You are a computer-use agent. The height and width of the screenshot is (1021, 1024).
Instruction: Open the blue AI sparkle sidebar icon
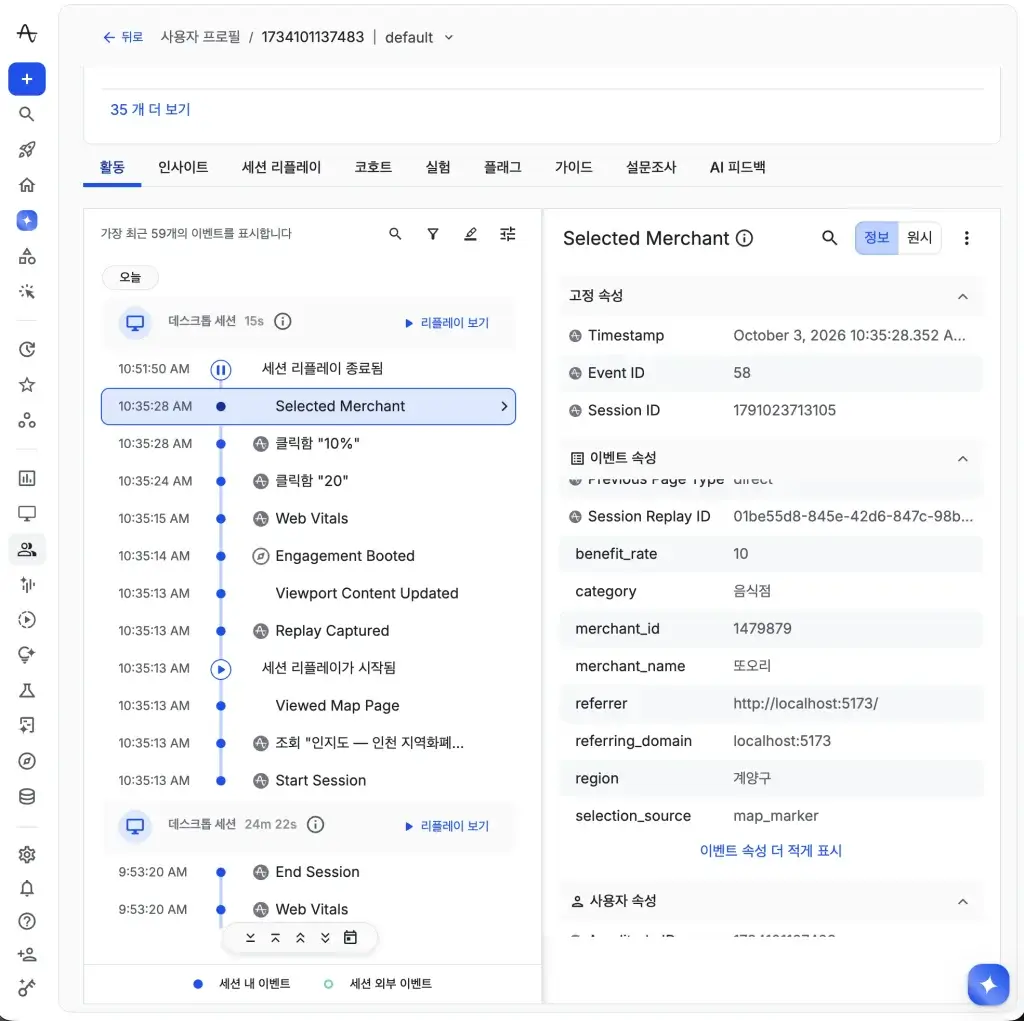pyautogui.click(x=27, y=221)
